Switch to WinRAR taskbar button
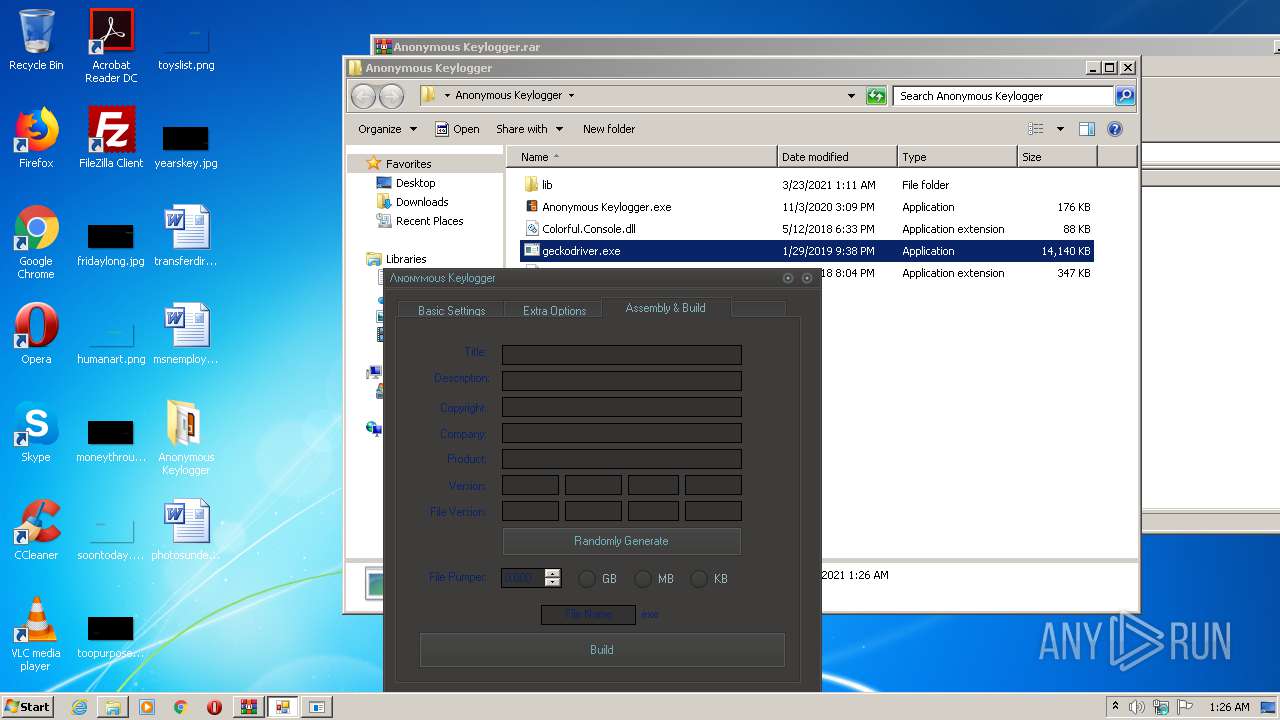The width and height of the screenshot is (1280, 720). click(249, 707)
